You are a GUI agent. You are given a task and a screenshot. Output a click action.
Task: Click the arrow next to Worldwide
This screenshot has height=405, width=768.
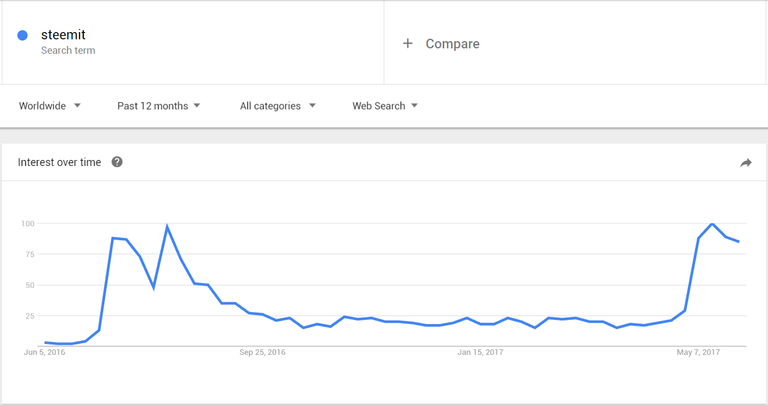[x=77, y=105]
